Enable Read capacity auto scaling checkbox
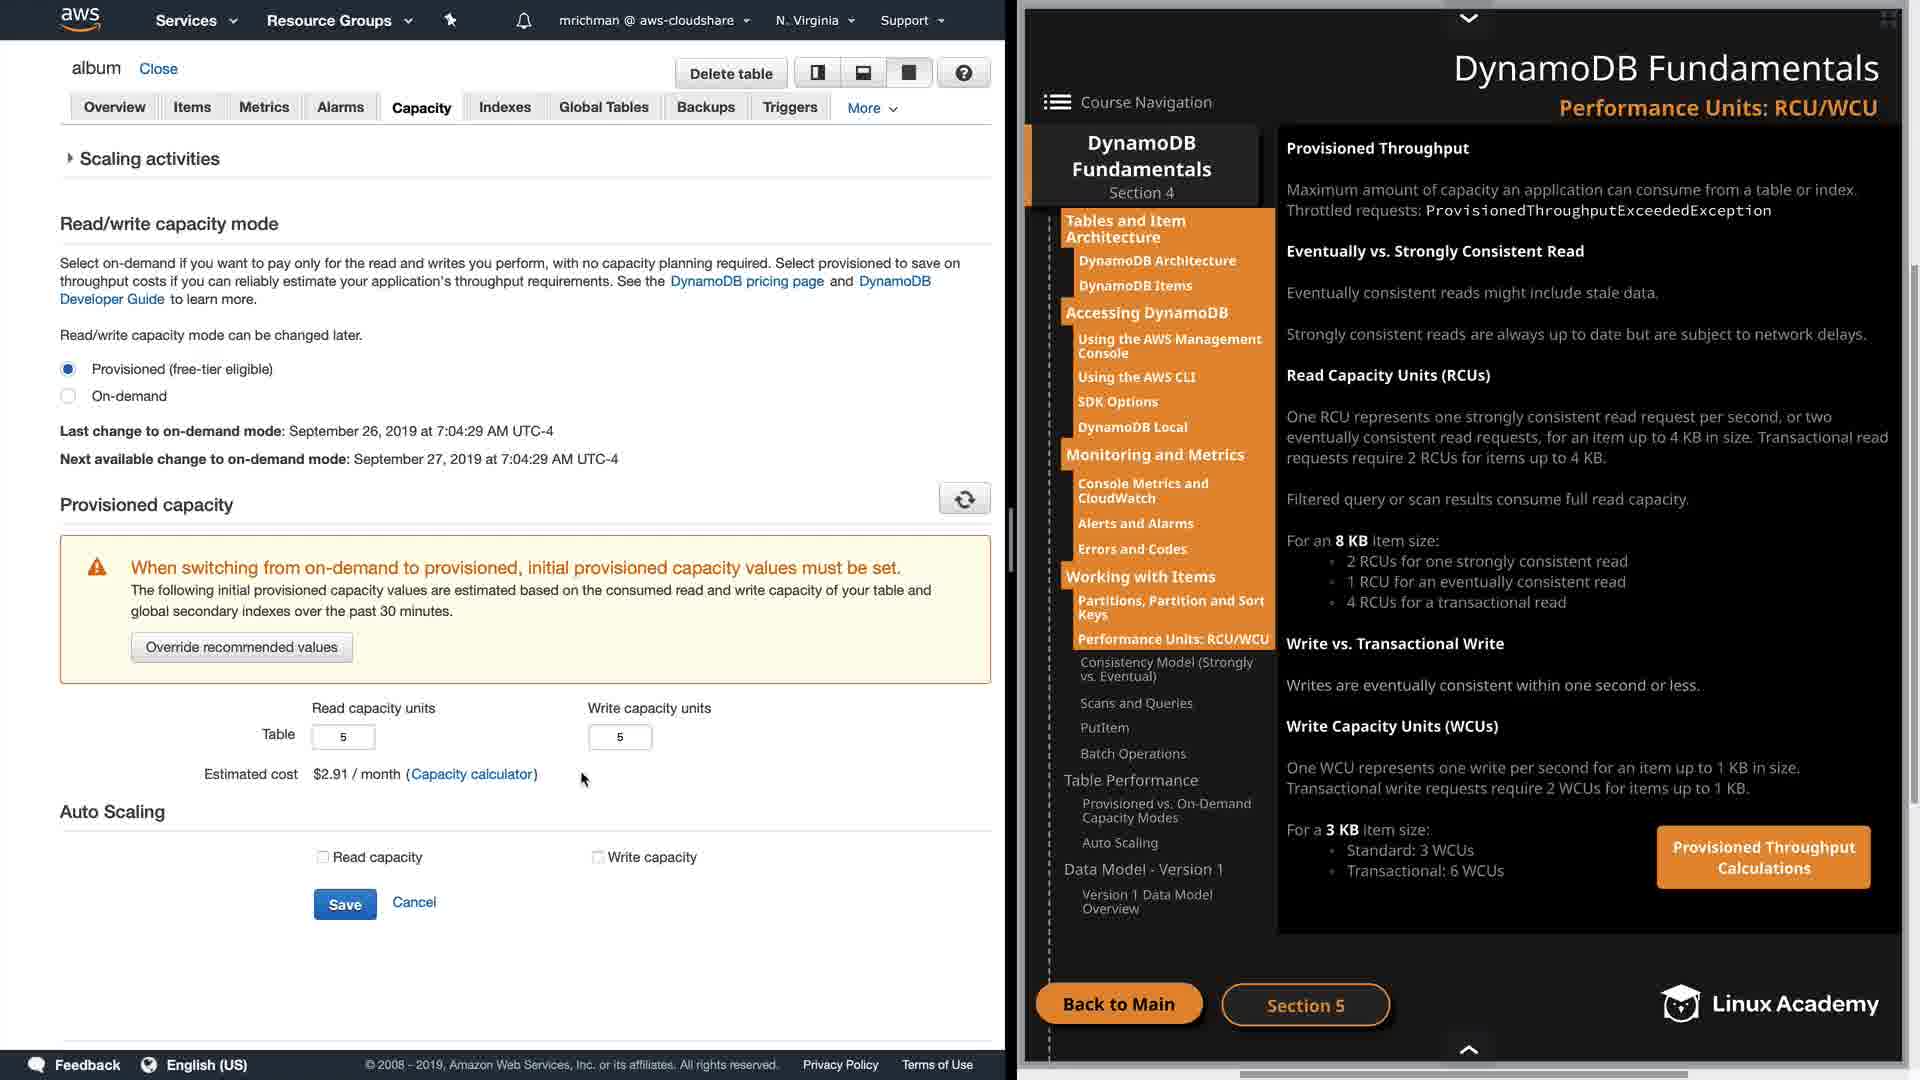Image resolution: width=1920 pixels, height=1080 pixels. 323,857
